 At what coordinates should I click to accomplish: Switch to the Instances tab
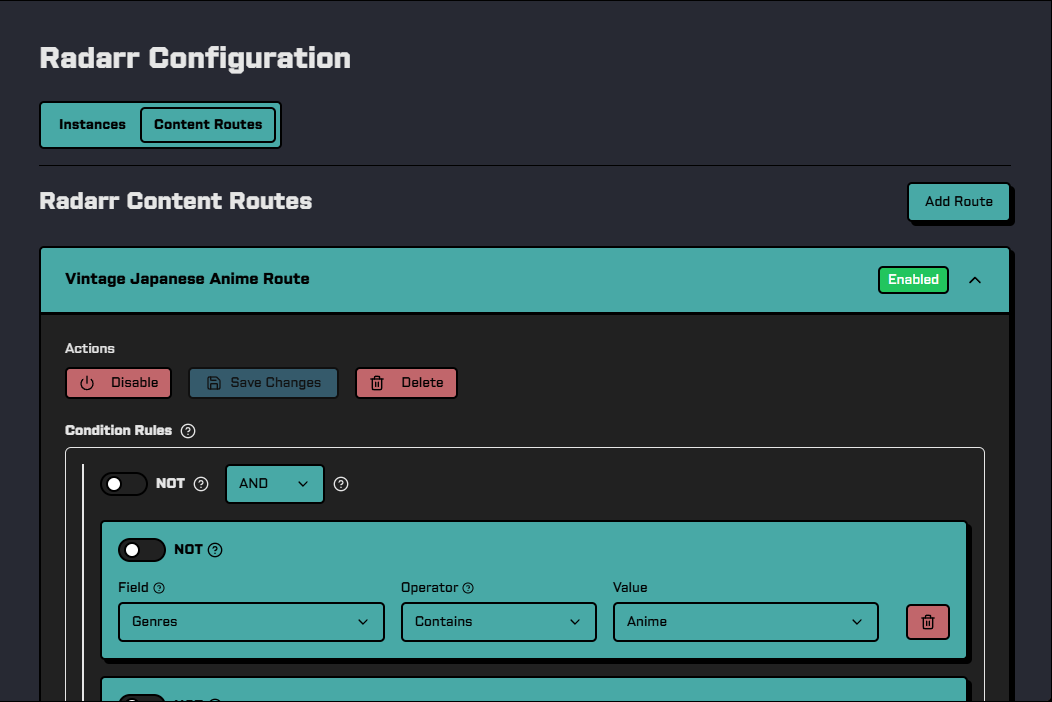click(x=93, y=125)
